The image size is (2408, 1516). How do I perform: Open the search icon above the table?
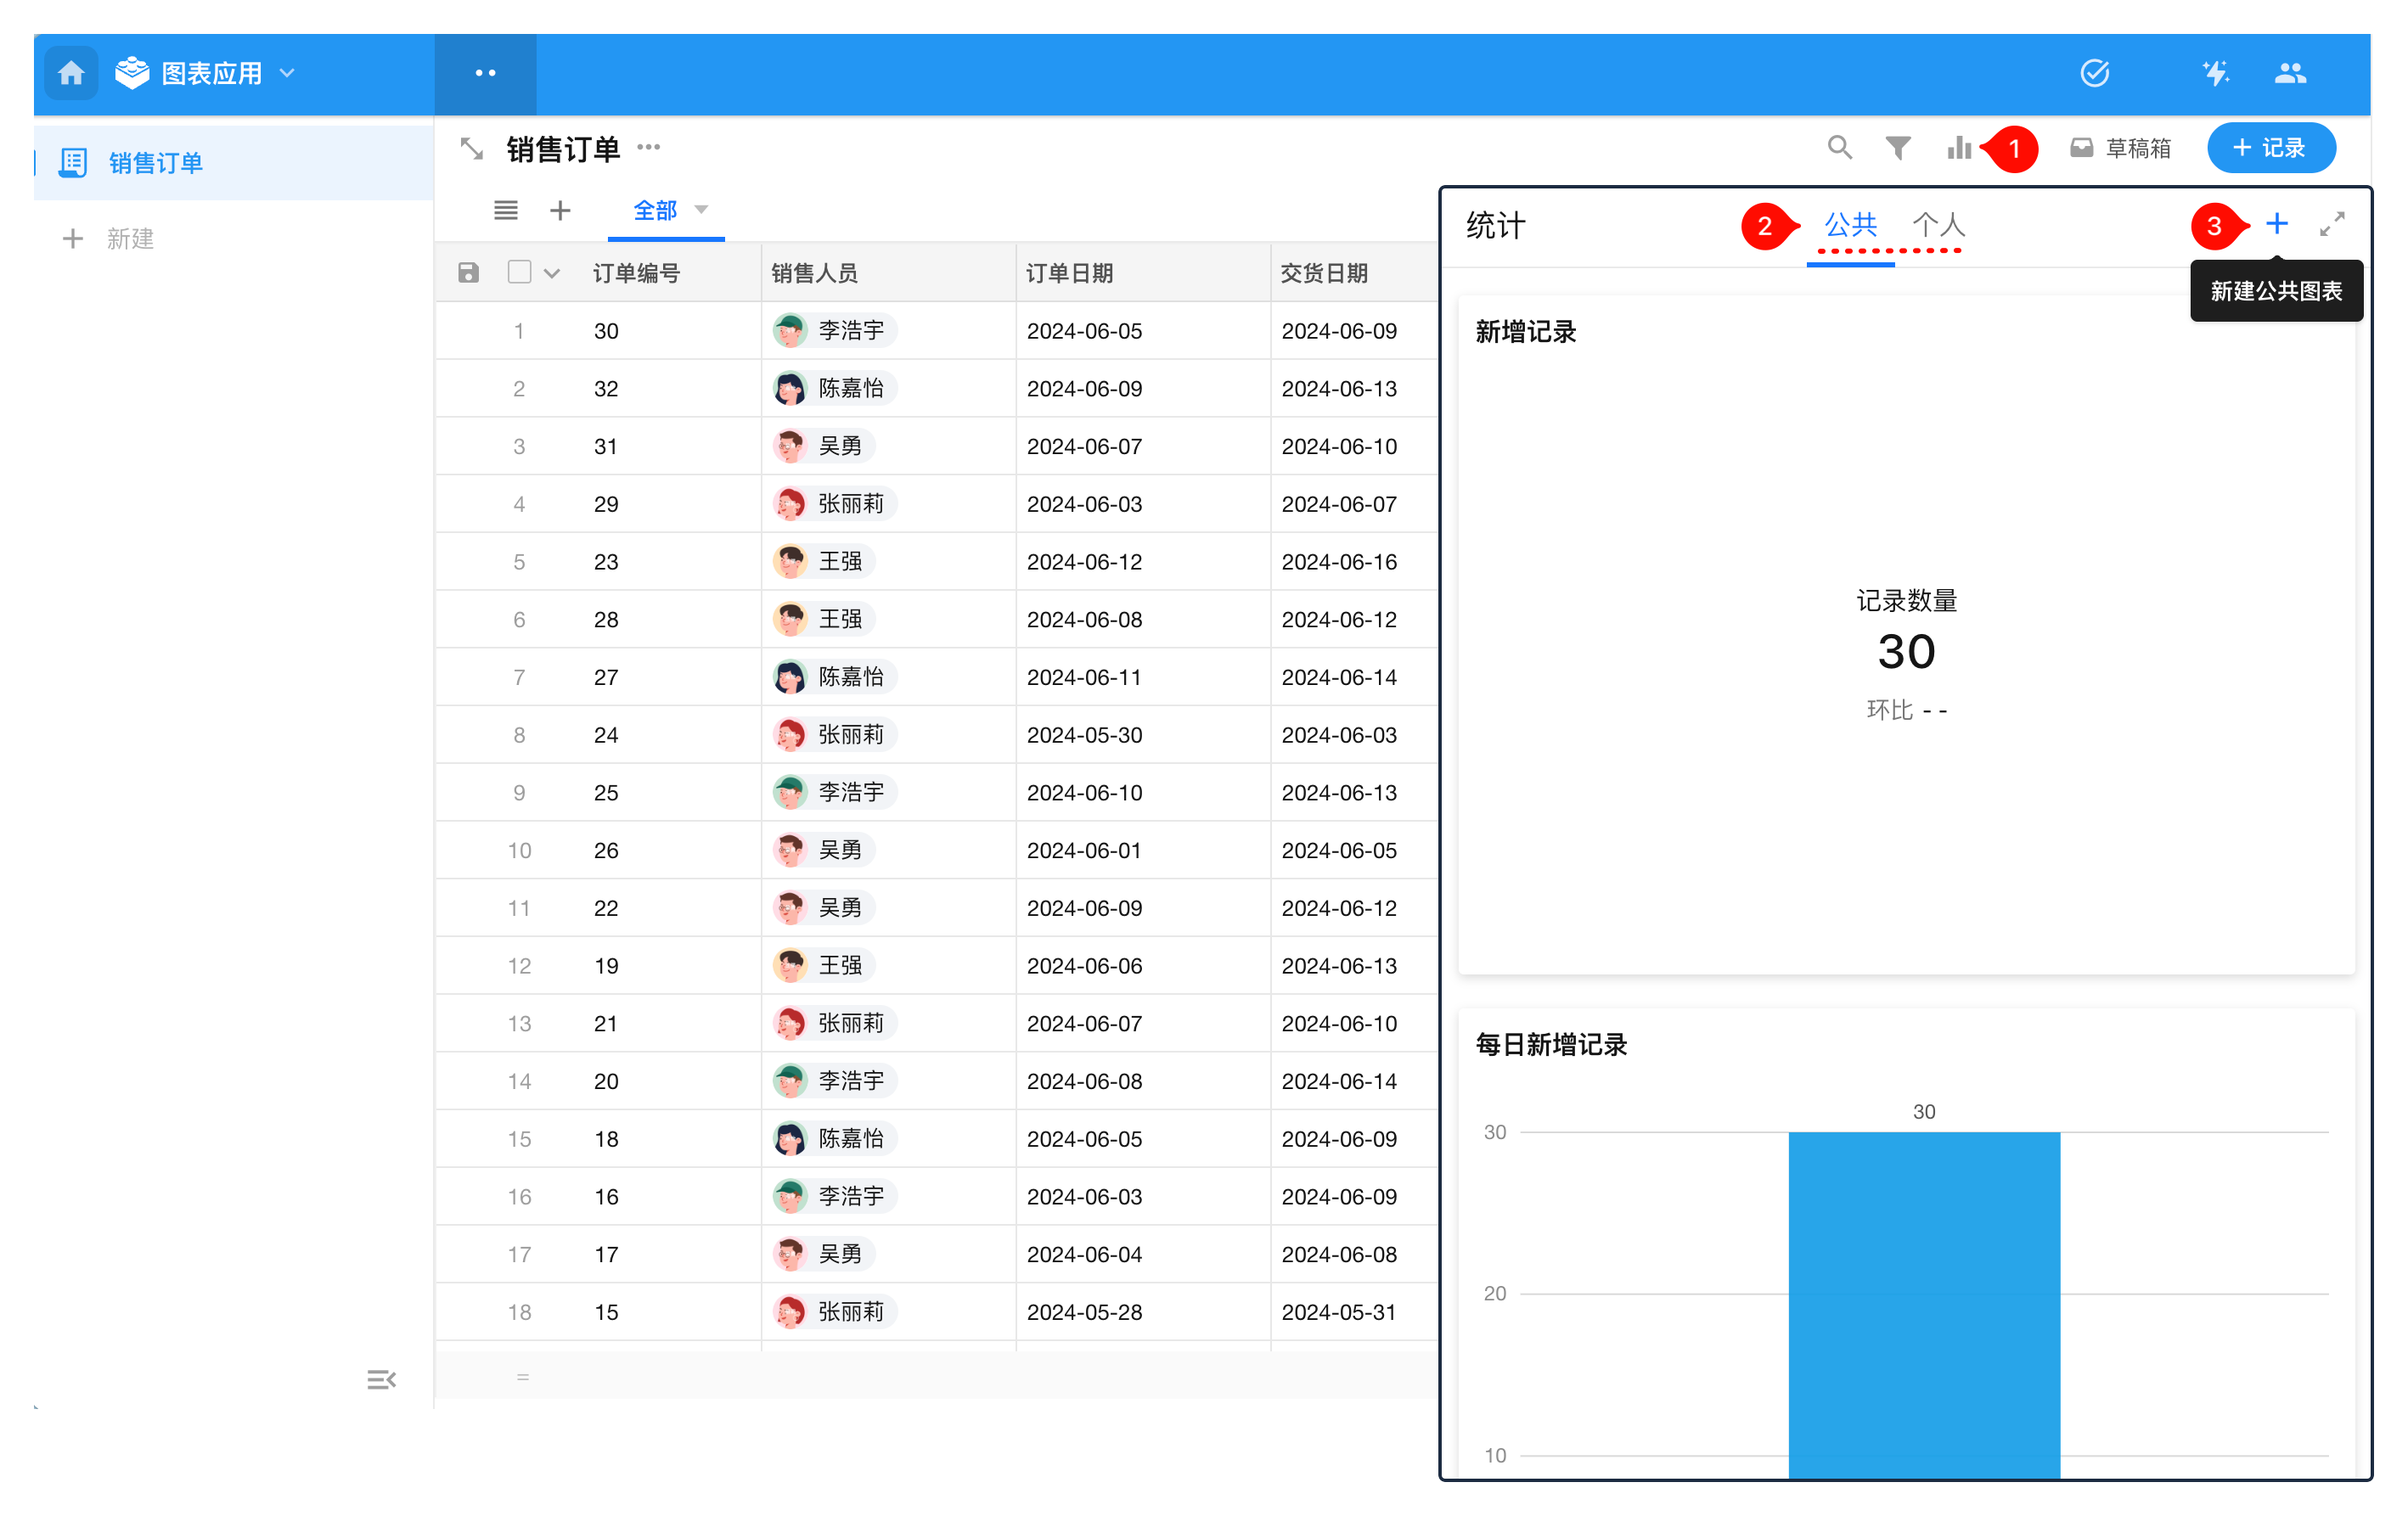pyautogui.click(x=1838, y=148)
